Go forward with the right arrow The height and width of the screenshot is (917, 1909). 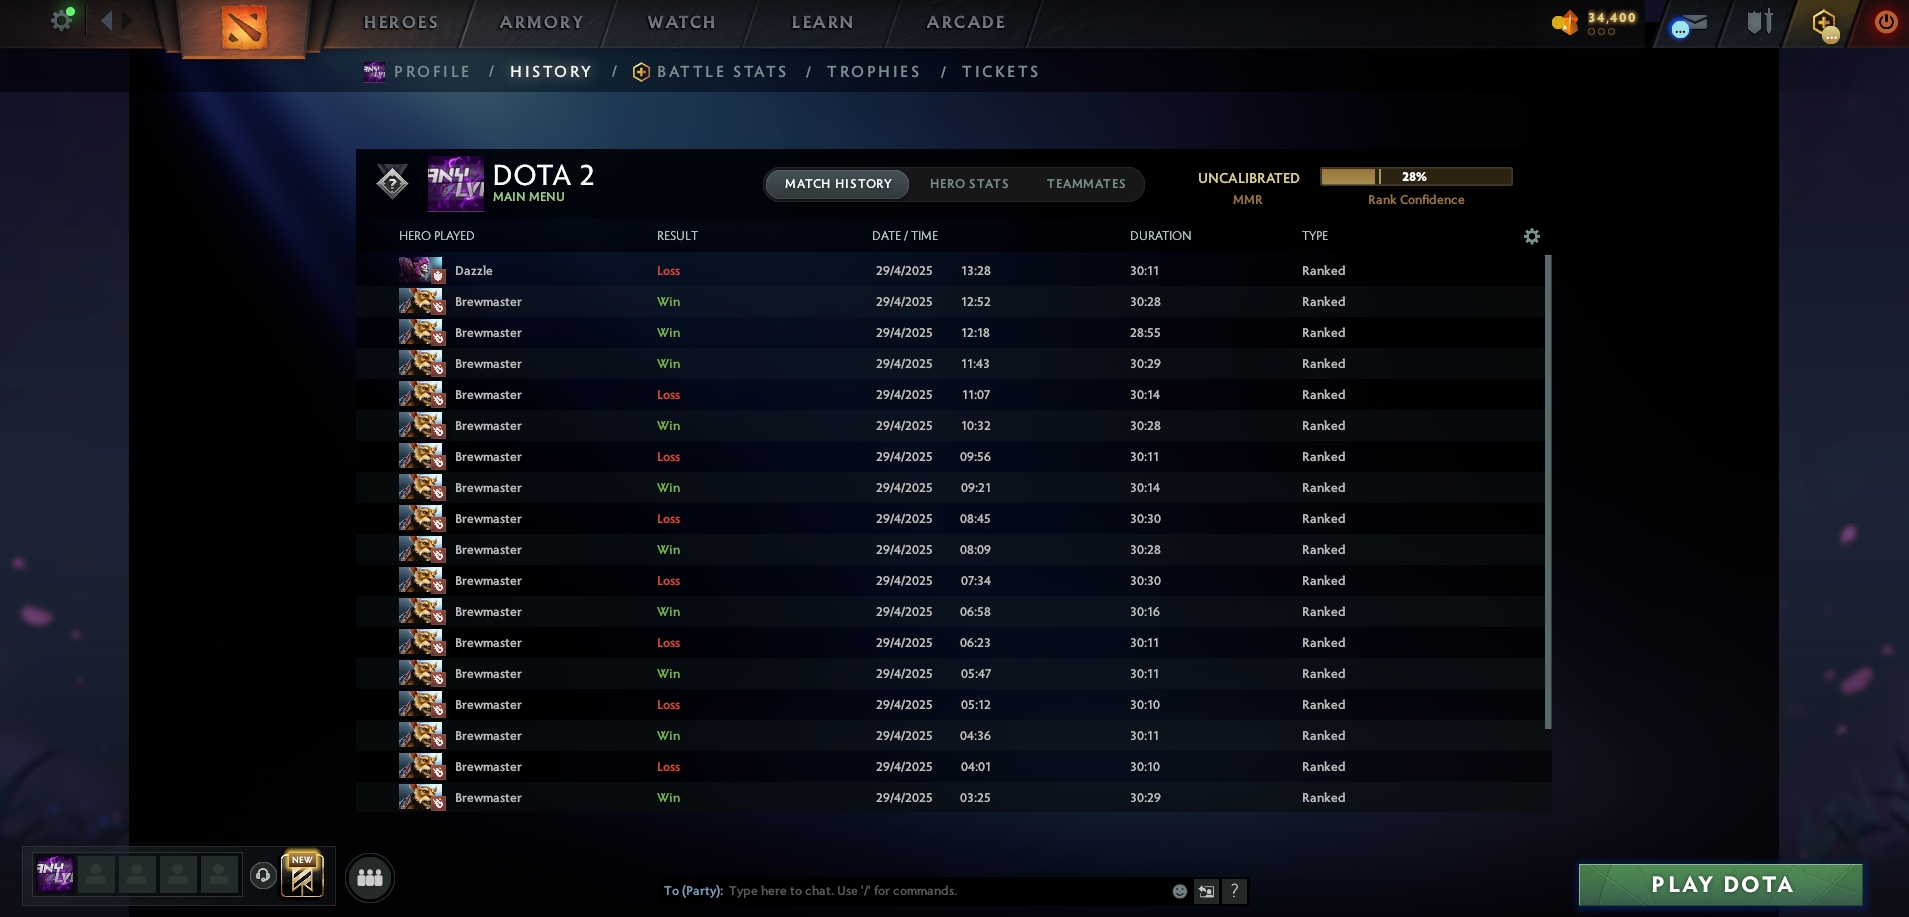(127, 20)
